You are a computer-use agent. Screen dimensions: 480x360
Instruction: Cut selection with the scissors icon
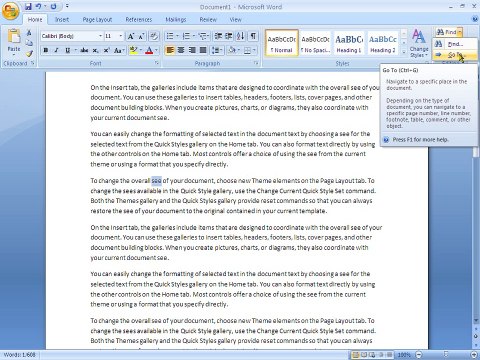point(29,33)
